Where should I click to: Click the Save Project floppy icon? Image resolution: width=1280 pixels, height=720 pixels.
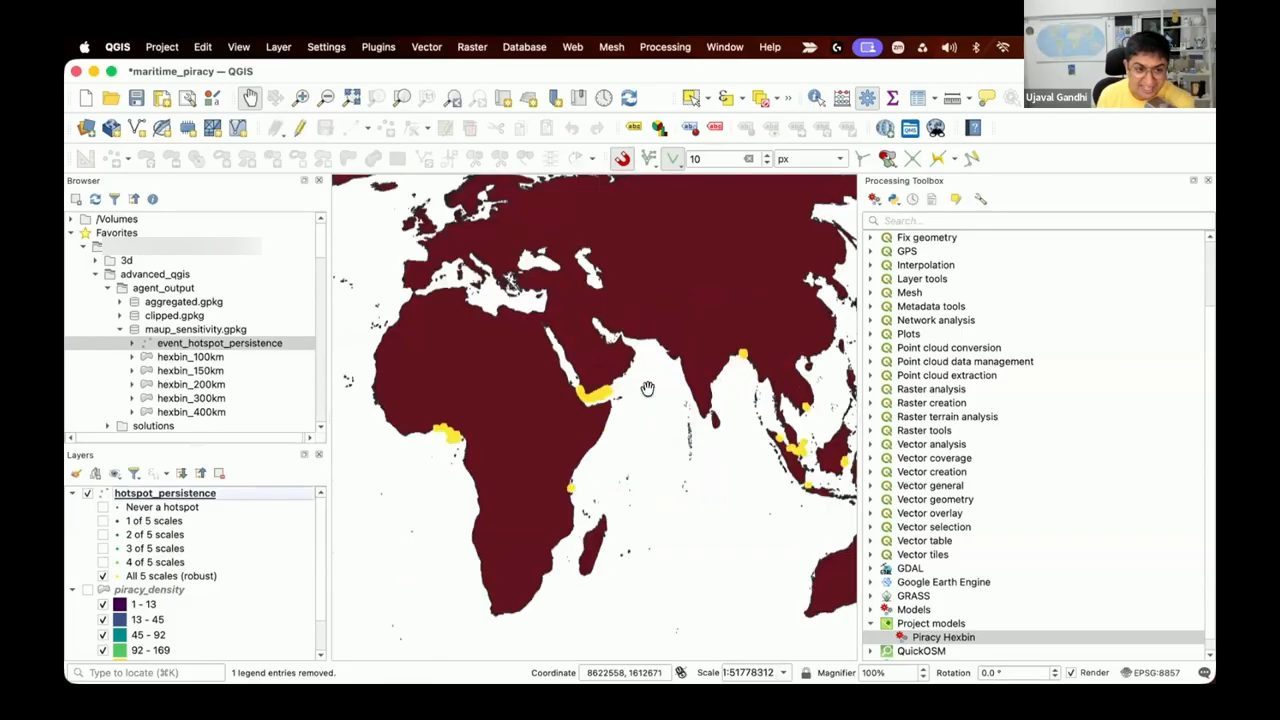(x=136, y=98)
